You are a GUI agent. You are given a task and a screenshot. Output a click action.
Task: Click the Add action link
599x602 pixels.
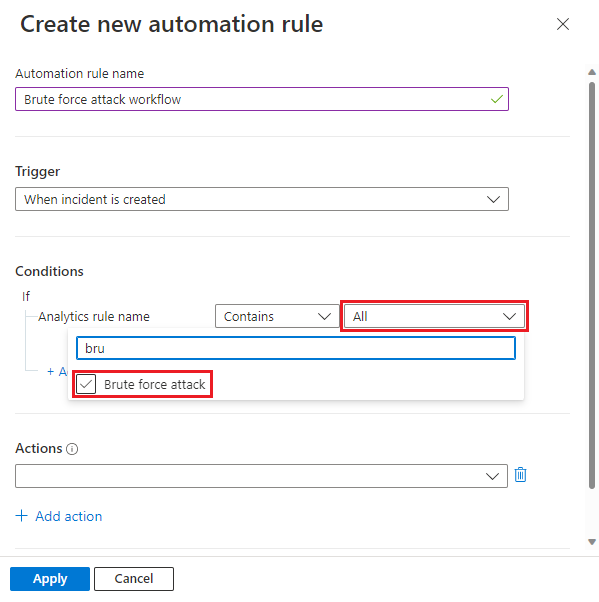click(x=59, y=516)
